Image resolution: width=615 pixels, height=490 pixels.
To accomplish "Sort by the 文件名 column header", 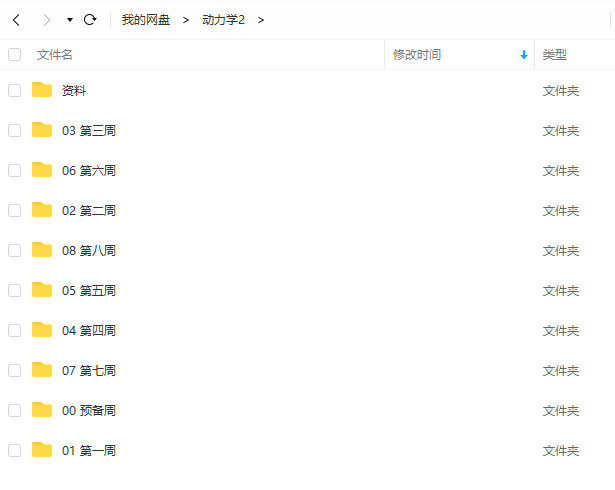I will coord(55,55).
